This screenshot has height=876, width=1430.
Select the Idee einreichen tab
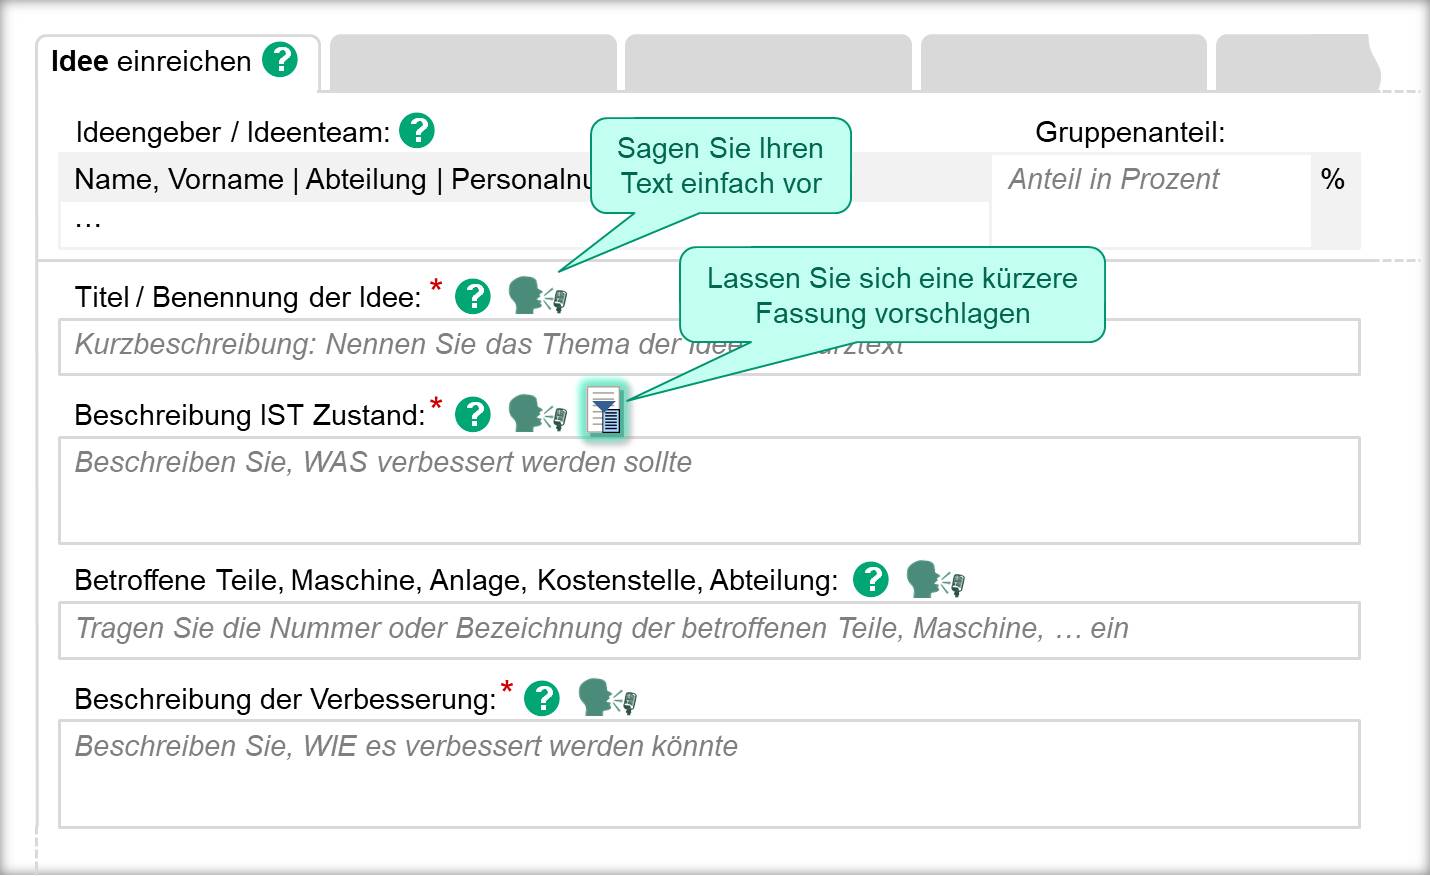150,62
